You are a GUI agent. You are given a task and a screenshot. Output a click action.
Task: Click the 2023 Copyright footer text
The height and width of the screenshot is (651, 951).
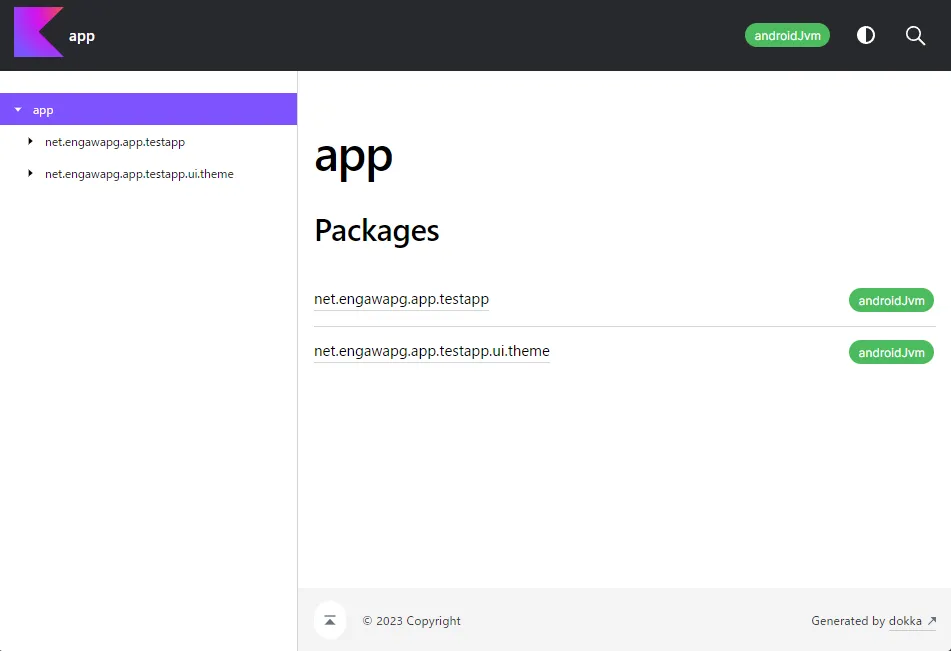pyautogui.click(x=411, y=621)
